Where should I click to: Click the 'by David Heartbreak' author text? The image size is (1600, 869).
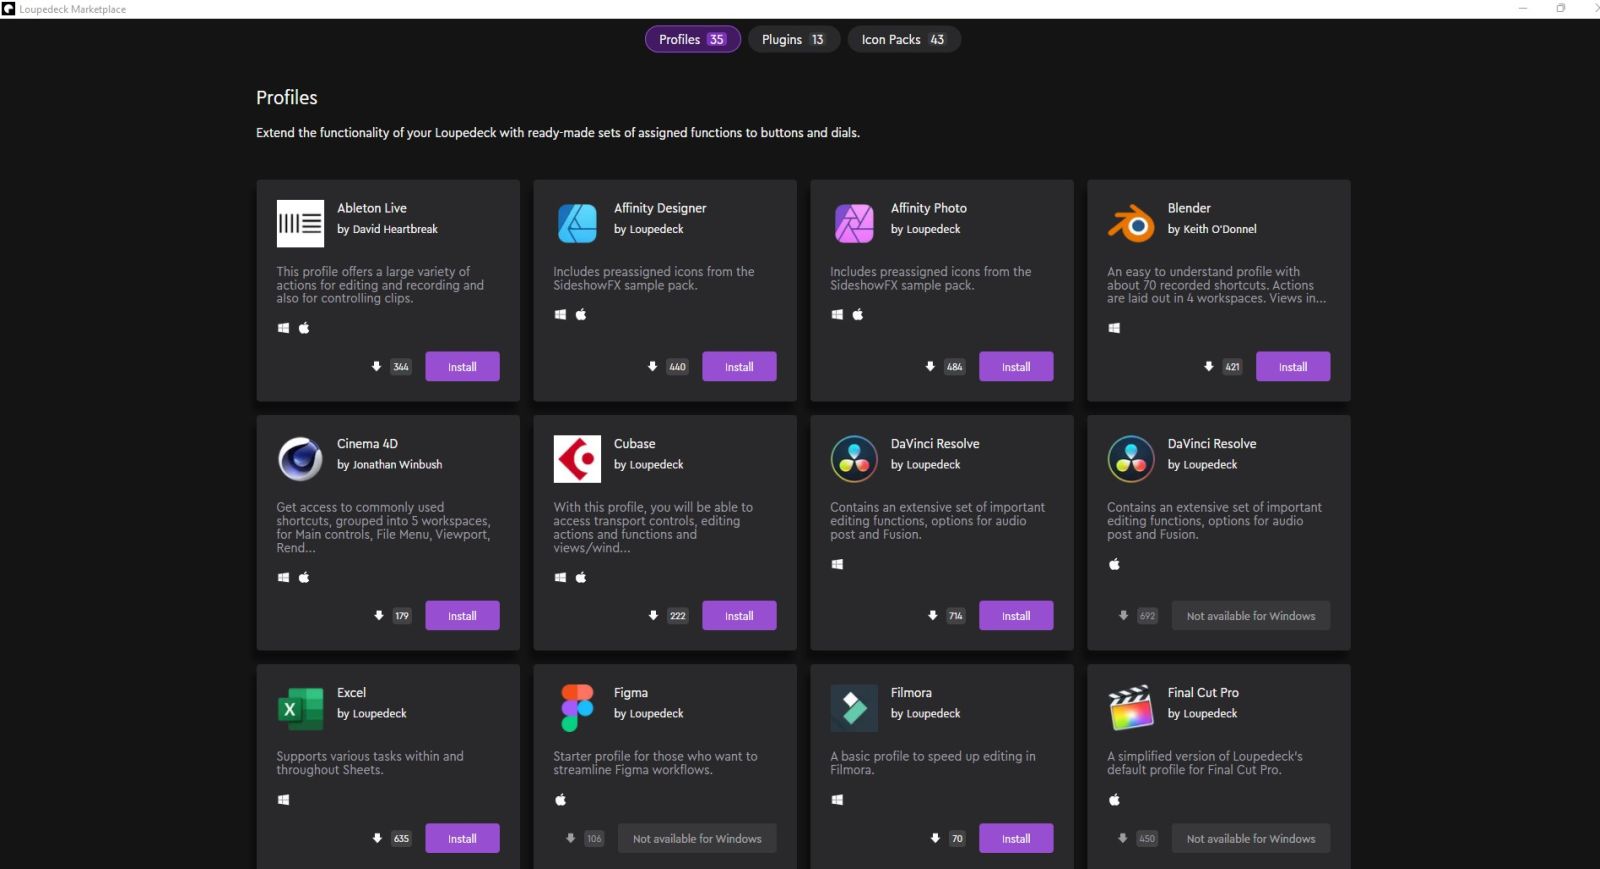[387, 229]
